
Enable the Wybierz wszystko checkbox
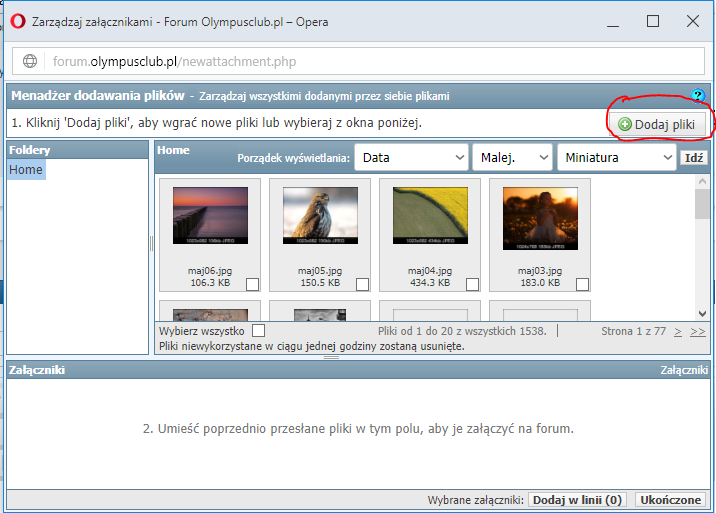pyautogui.click(x=259, y=330)
